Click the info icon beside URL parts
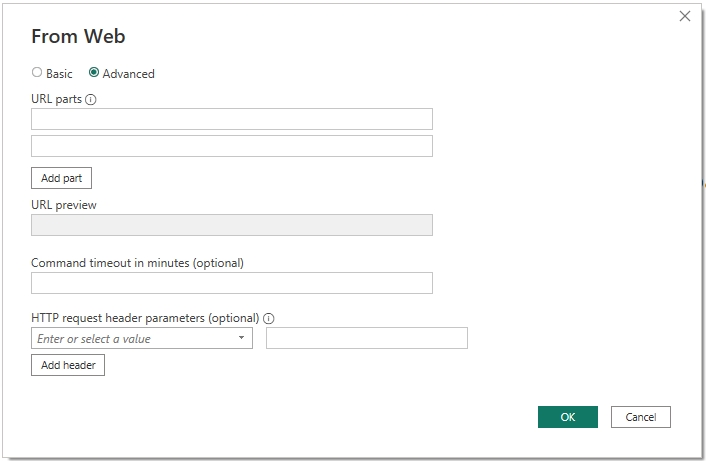This screenshot has height=461, width=706. (91, 100)
